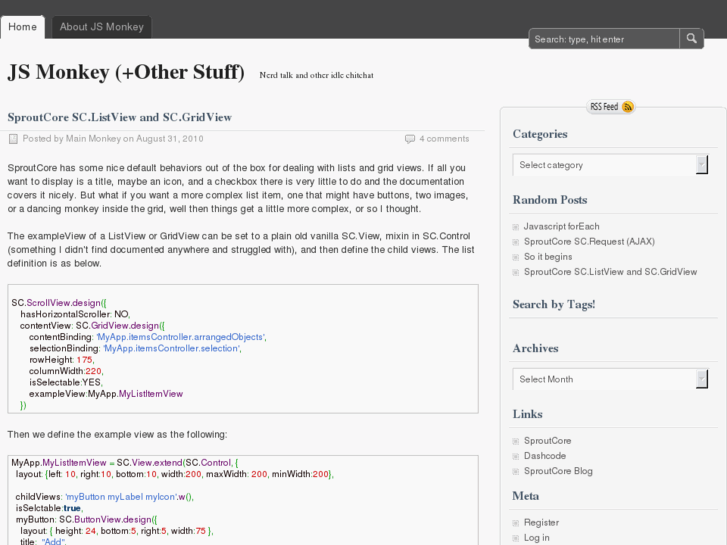Open the So it begins post

(548, 257)
